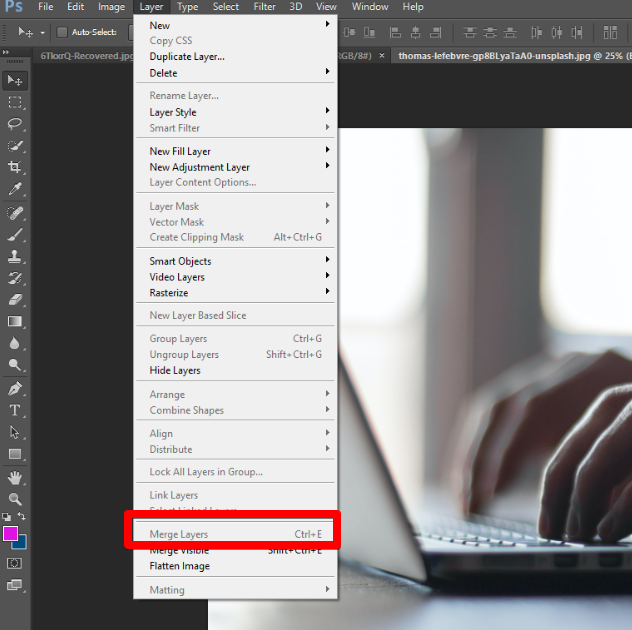632x630 pixels.
Task: Activate the Horizontal Type tool
Action: coord(15,410)
